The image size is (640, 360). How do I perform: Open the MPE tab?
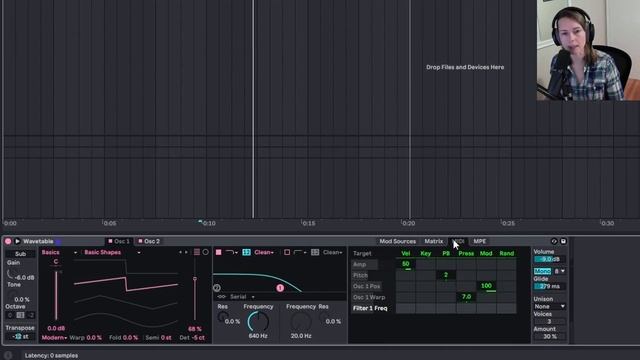tap(480, 241)
